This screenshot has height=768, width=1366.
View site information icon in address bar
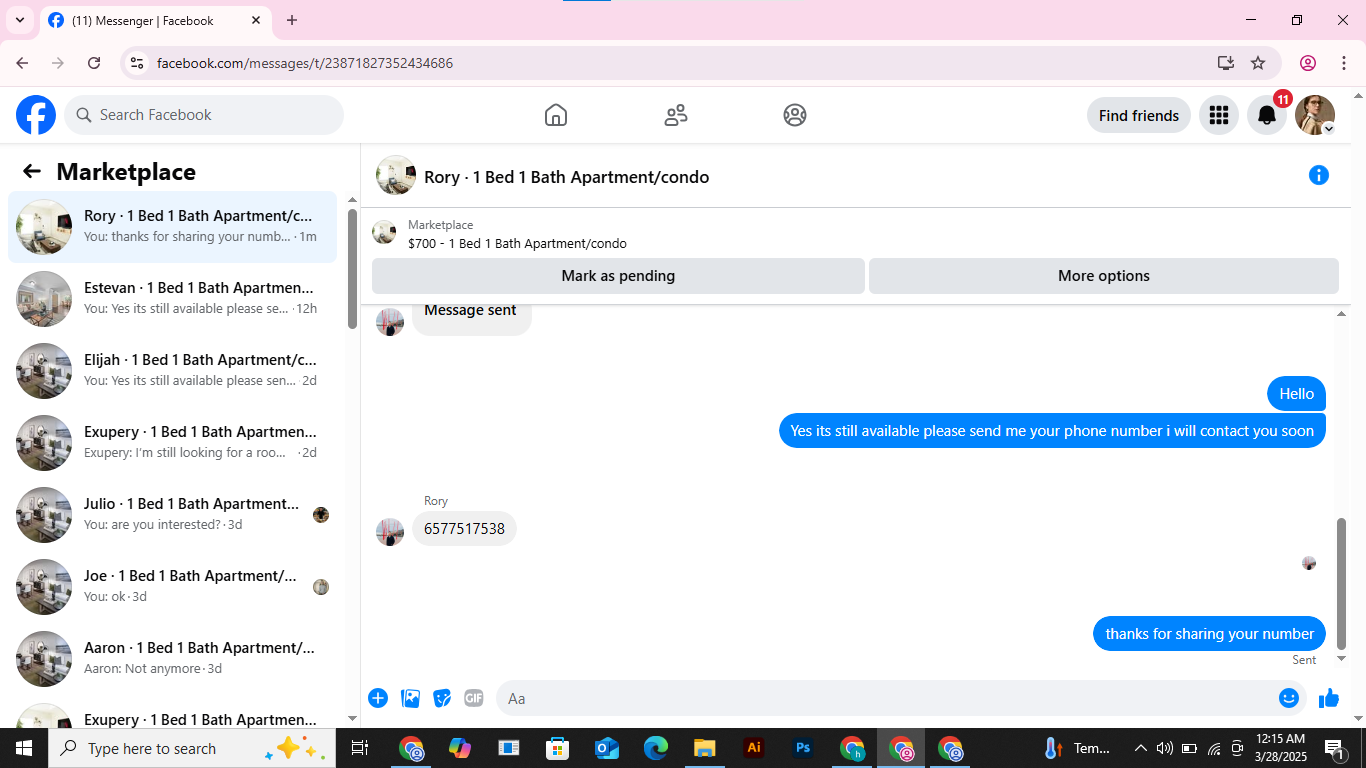point(138,63)
